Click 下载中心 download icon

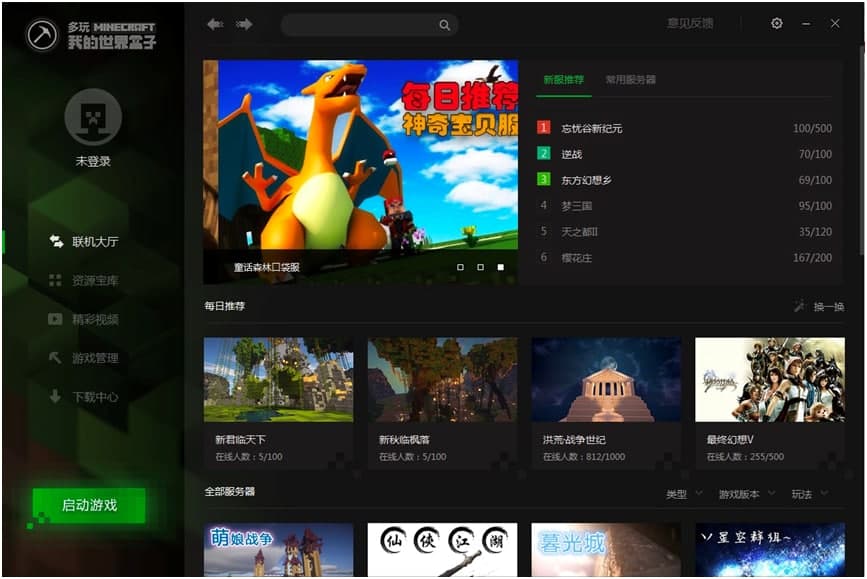[x=55, y=397]
